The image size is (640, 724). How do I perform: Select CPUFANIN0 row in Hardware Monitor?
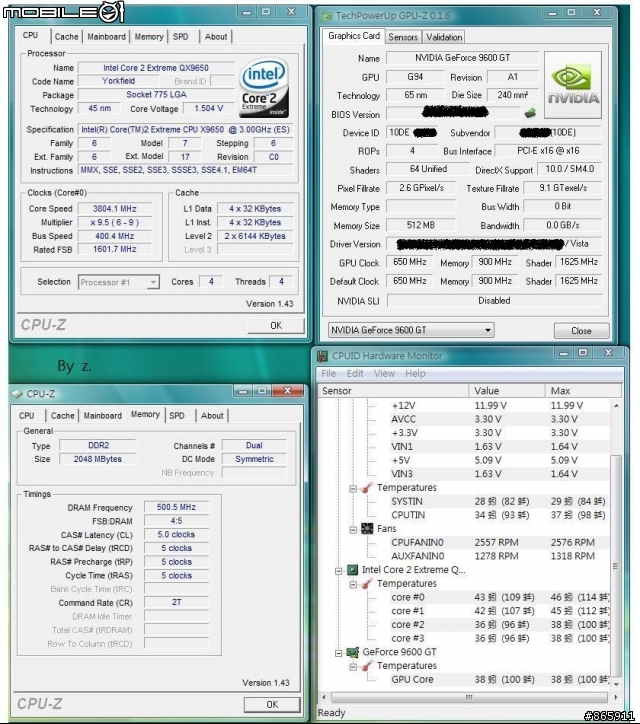(x=499, y=543)
